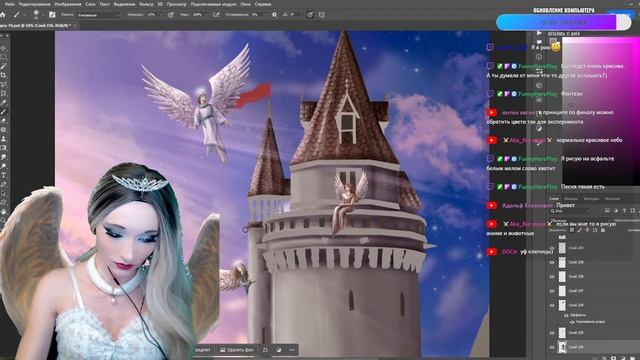Open the opacity slider arrow in options bar
The height and width of the screenshot is (360, 640).
(x=162, y=15)
